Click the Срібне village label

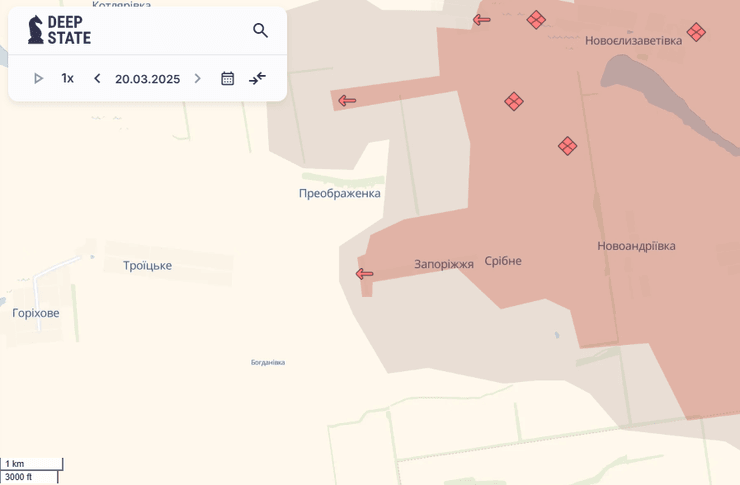pos(503,261)
